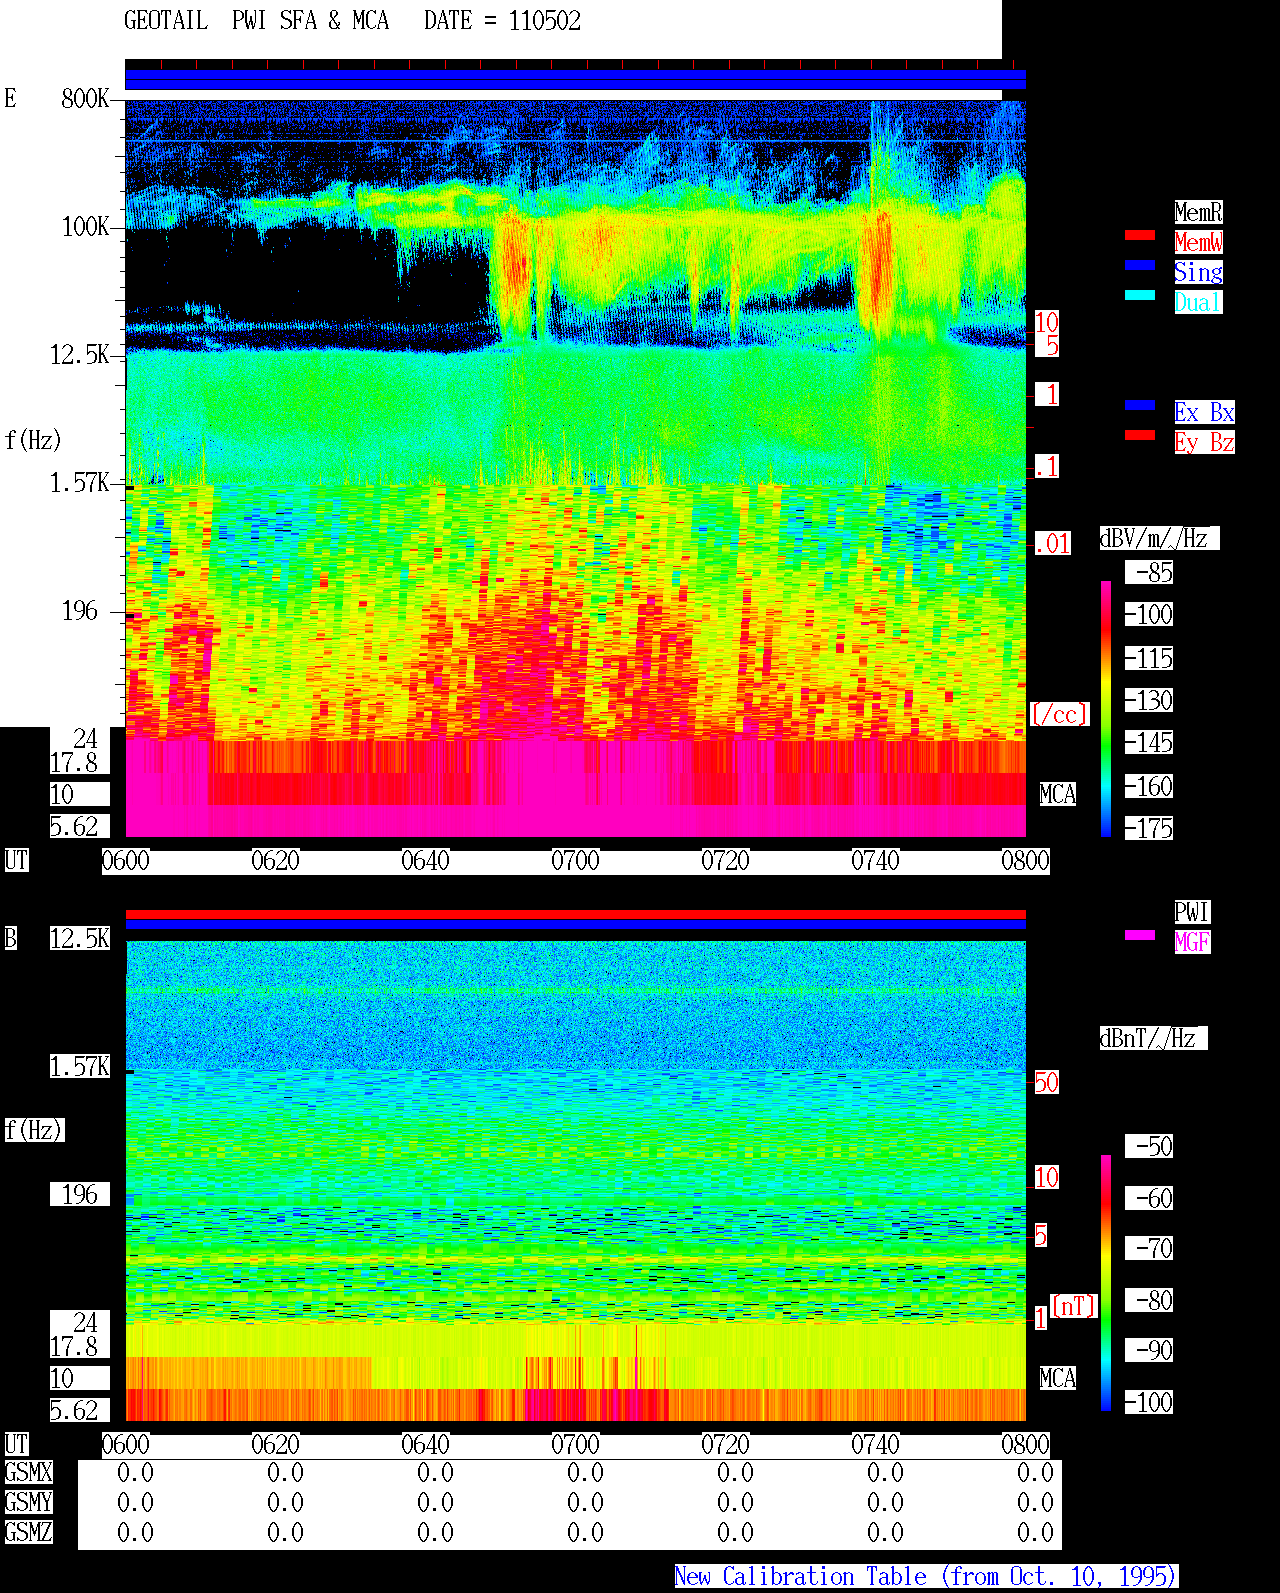Click the red bar above B spectrogram
The width and height of the screenshot is (1280, 1593).
click(x=576, y=914)
